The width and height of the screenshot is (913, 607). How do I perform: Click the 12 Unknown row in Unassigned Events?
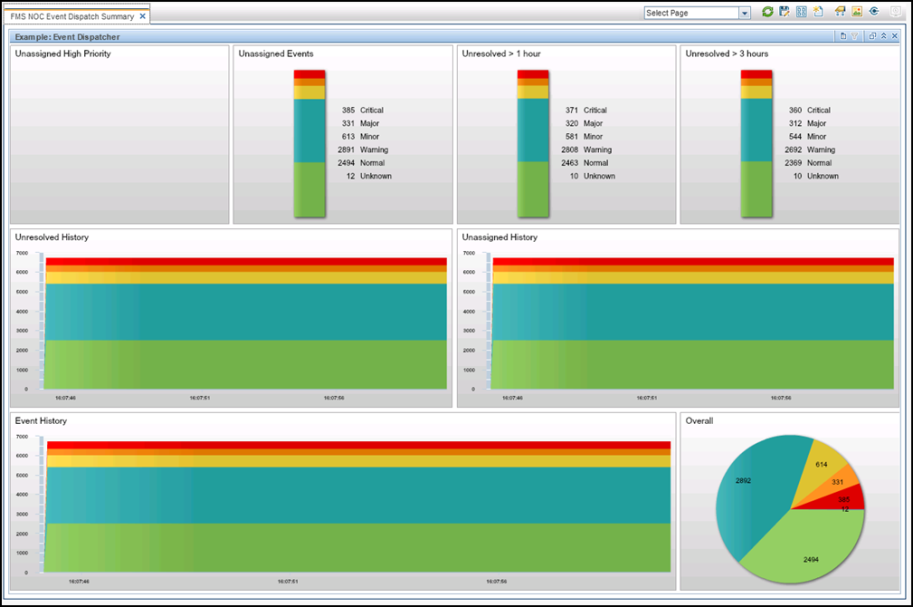coord(369,176)
